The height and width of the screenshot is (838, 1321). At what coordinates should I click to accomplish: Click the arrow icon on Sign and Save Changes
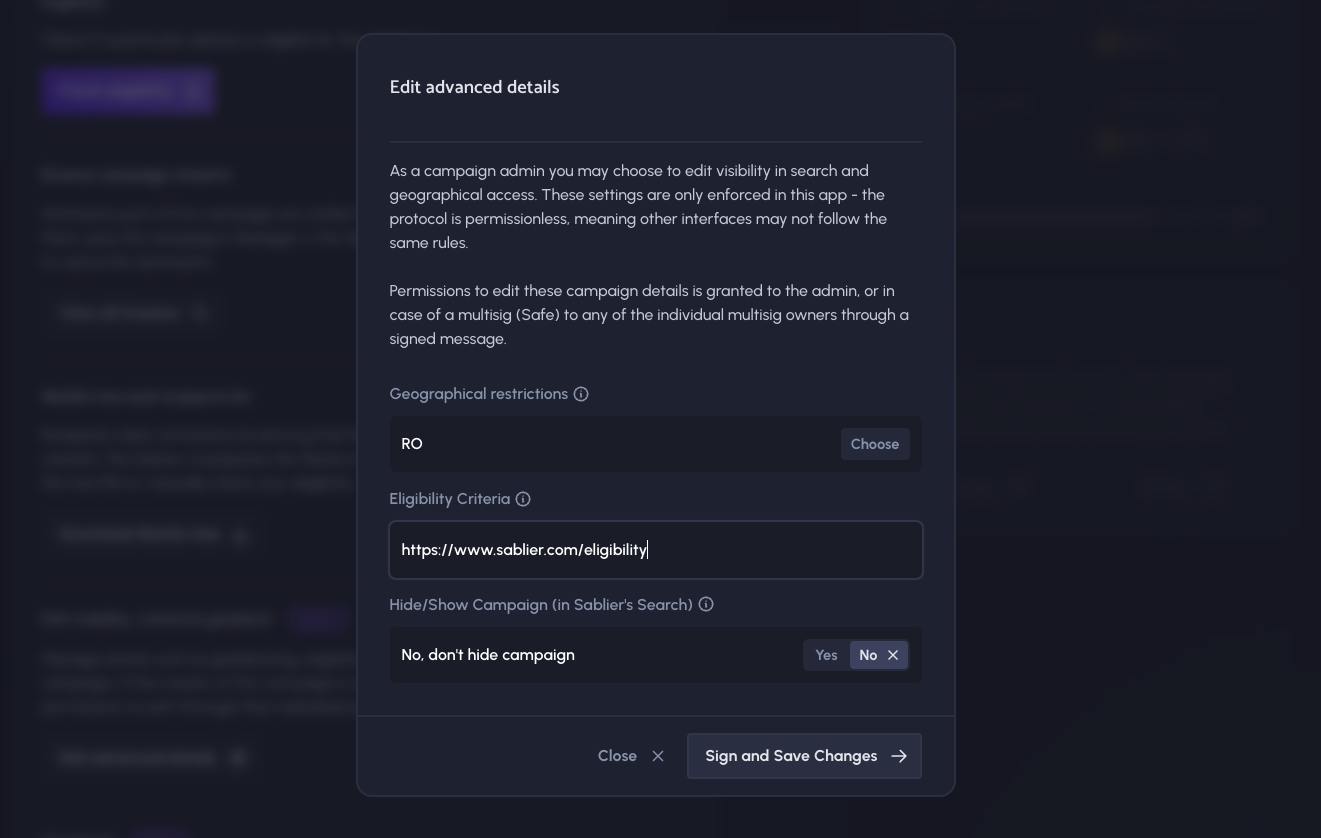(x=899, y=756)
